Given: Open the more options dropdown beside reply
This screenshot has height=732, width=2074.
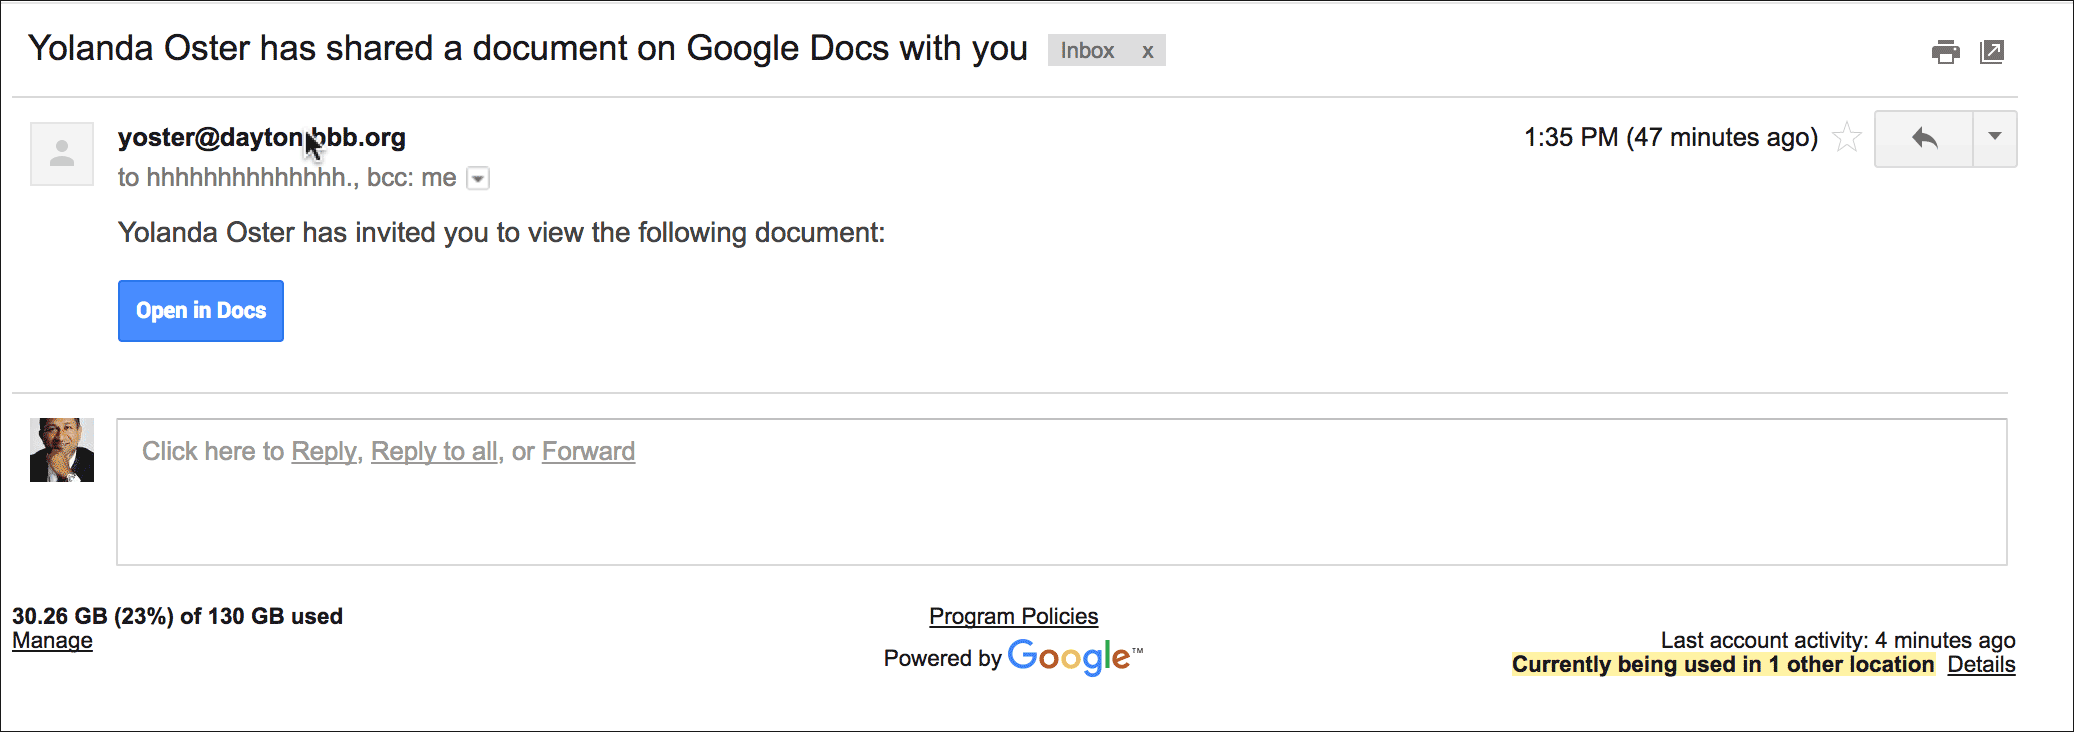Looking at the screenshot, I should tap(1995, 138).
